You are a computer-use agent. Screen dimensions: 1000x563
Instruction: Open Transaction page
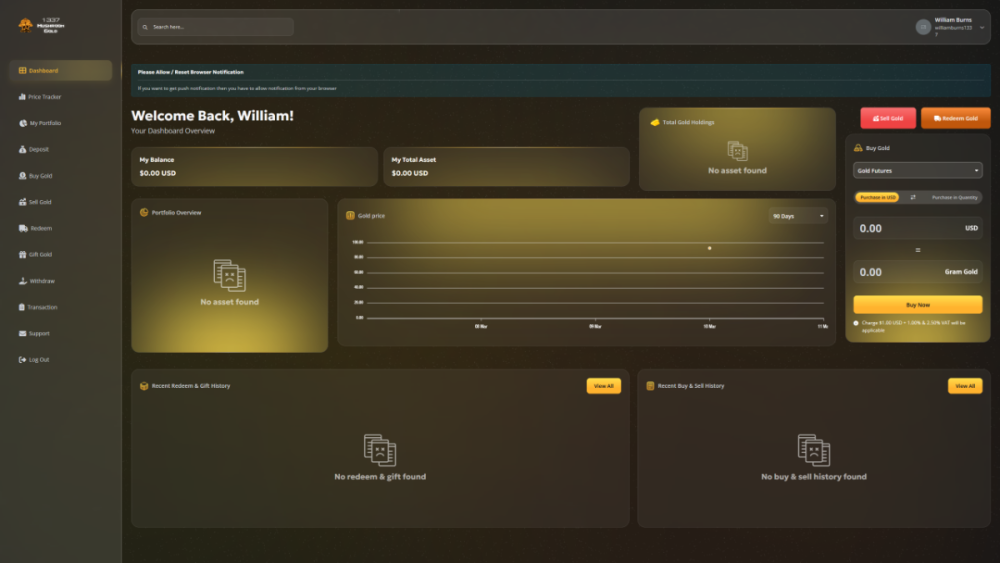click(38, 307)
